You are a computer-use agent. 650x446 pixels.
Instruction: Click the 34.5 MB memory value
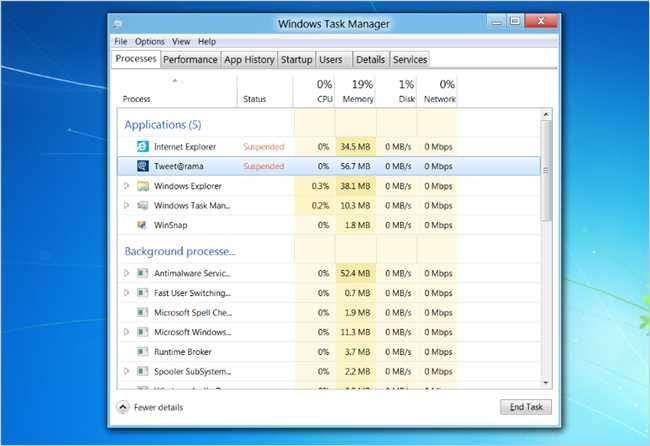tap(355, 147)
